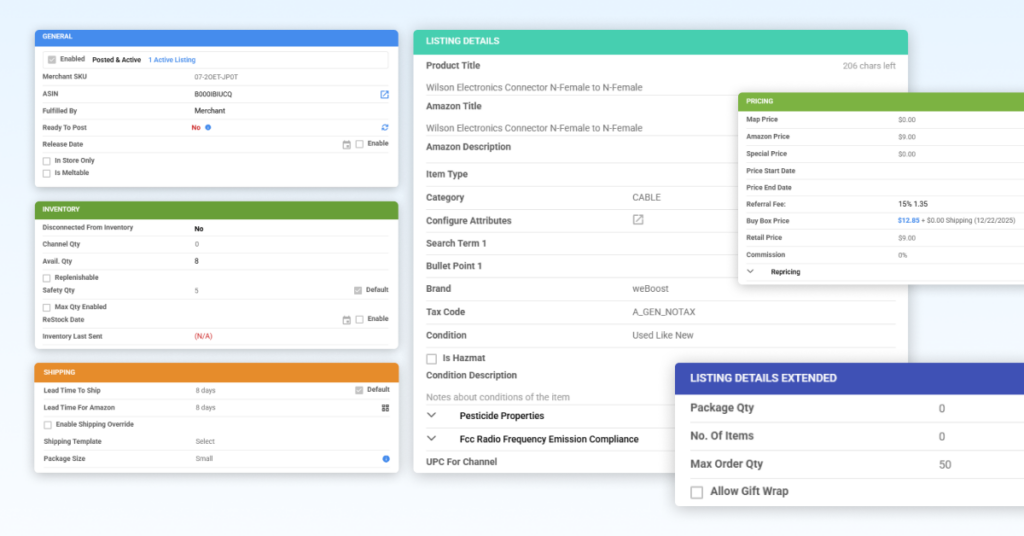Open the Release Date calendar icon
The image size is (1024, 536).
click(347, 144)
